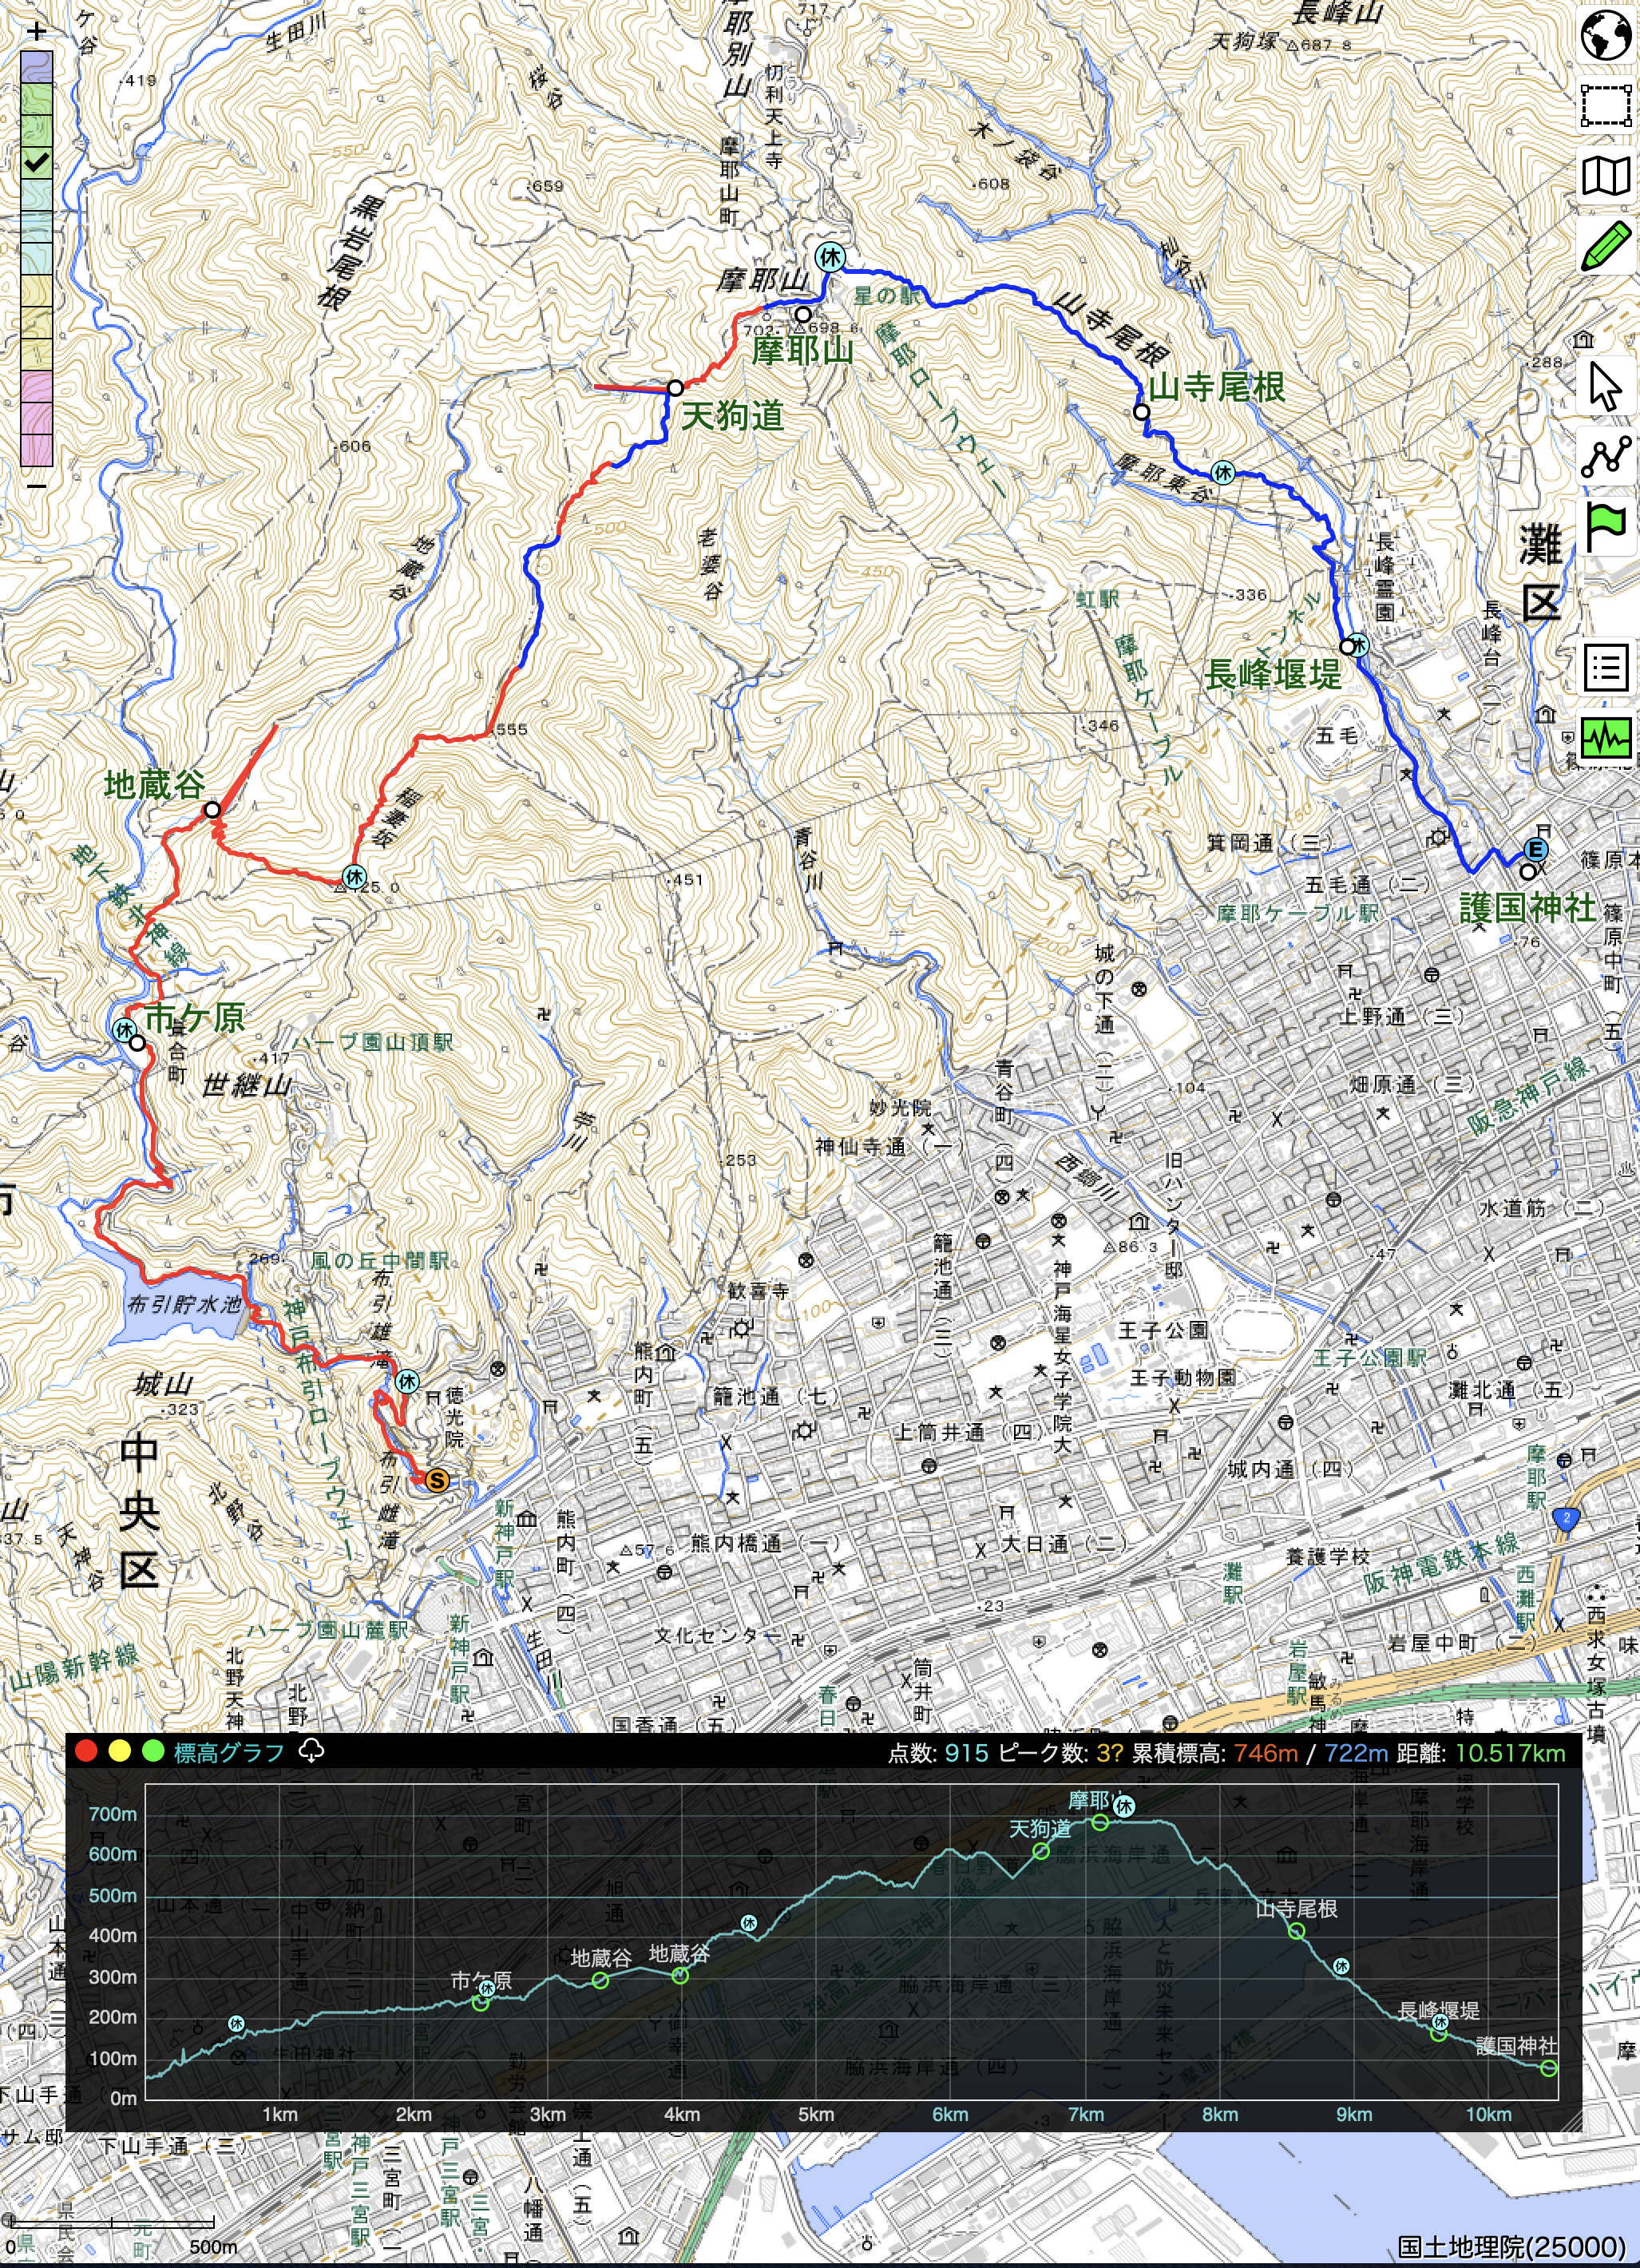Click the orange S start marker
Image resolution: width=1640 pixels, height=2268 pixels.
[436, 1480]
